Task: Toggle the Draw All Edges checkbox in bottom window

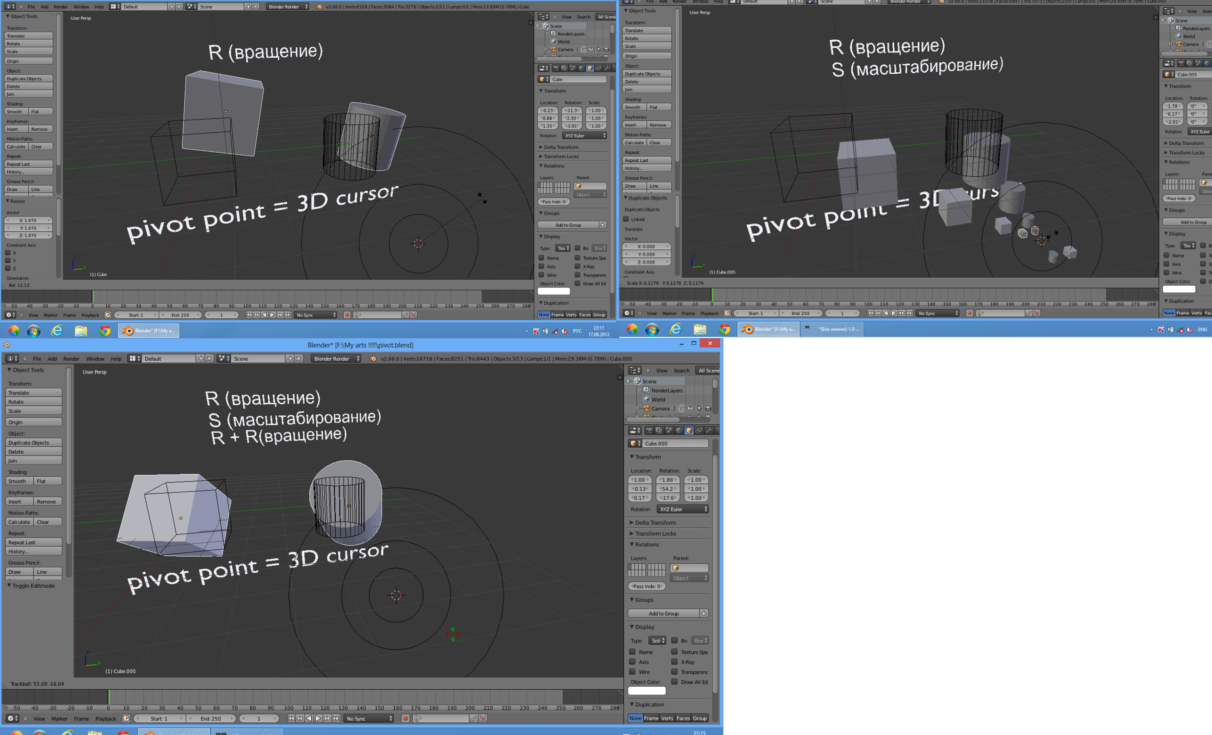Action: click(x=674, y=681)
